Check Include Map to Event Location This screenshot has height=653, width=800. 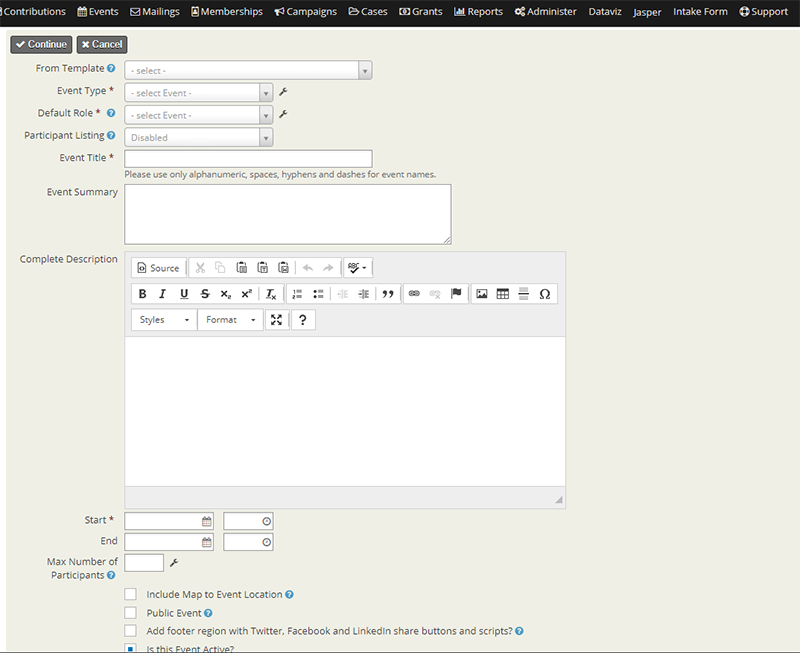(x=130, y=594)
